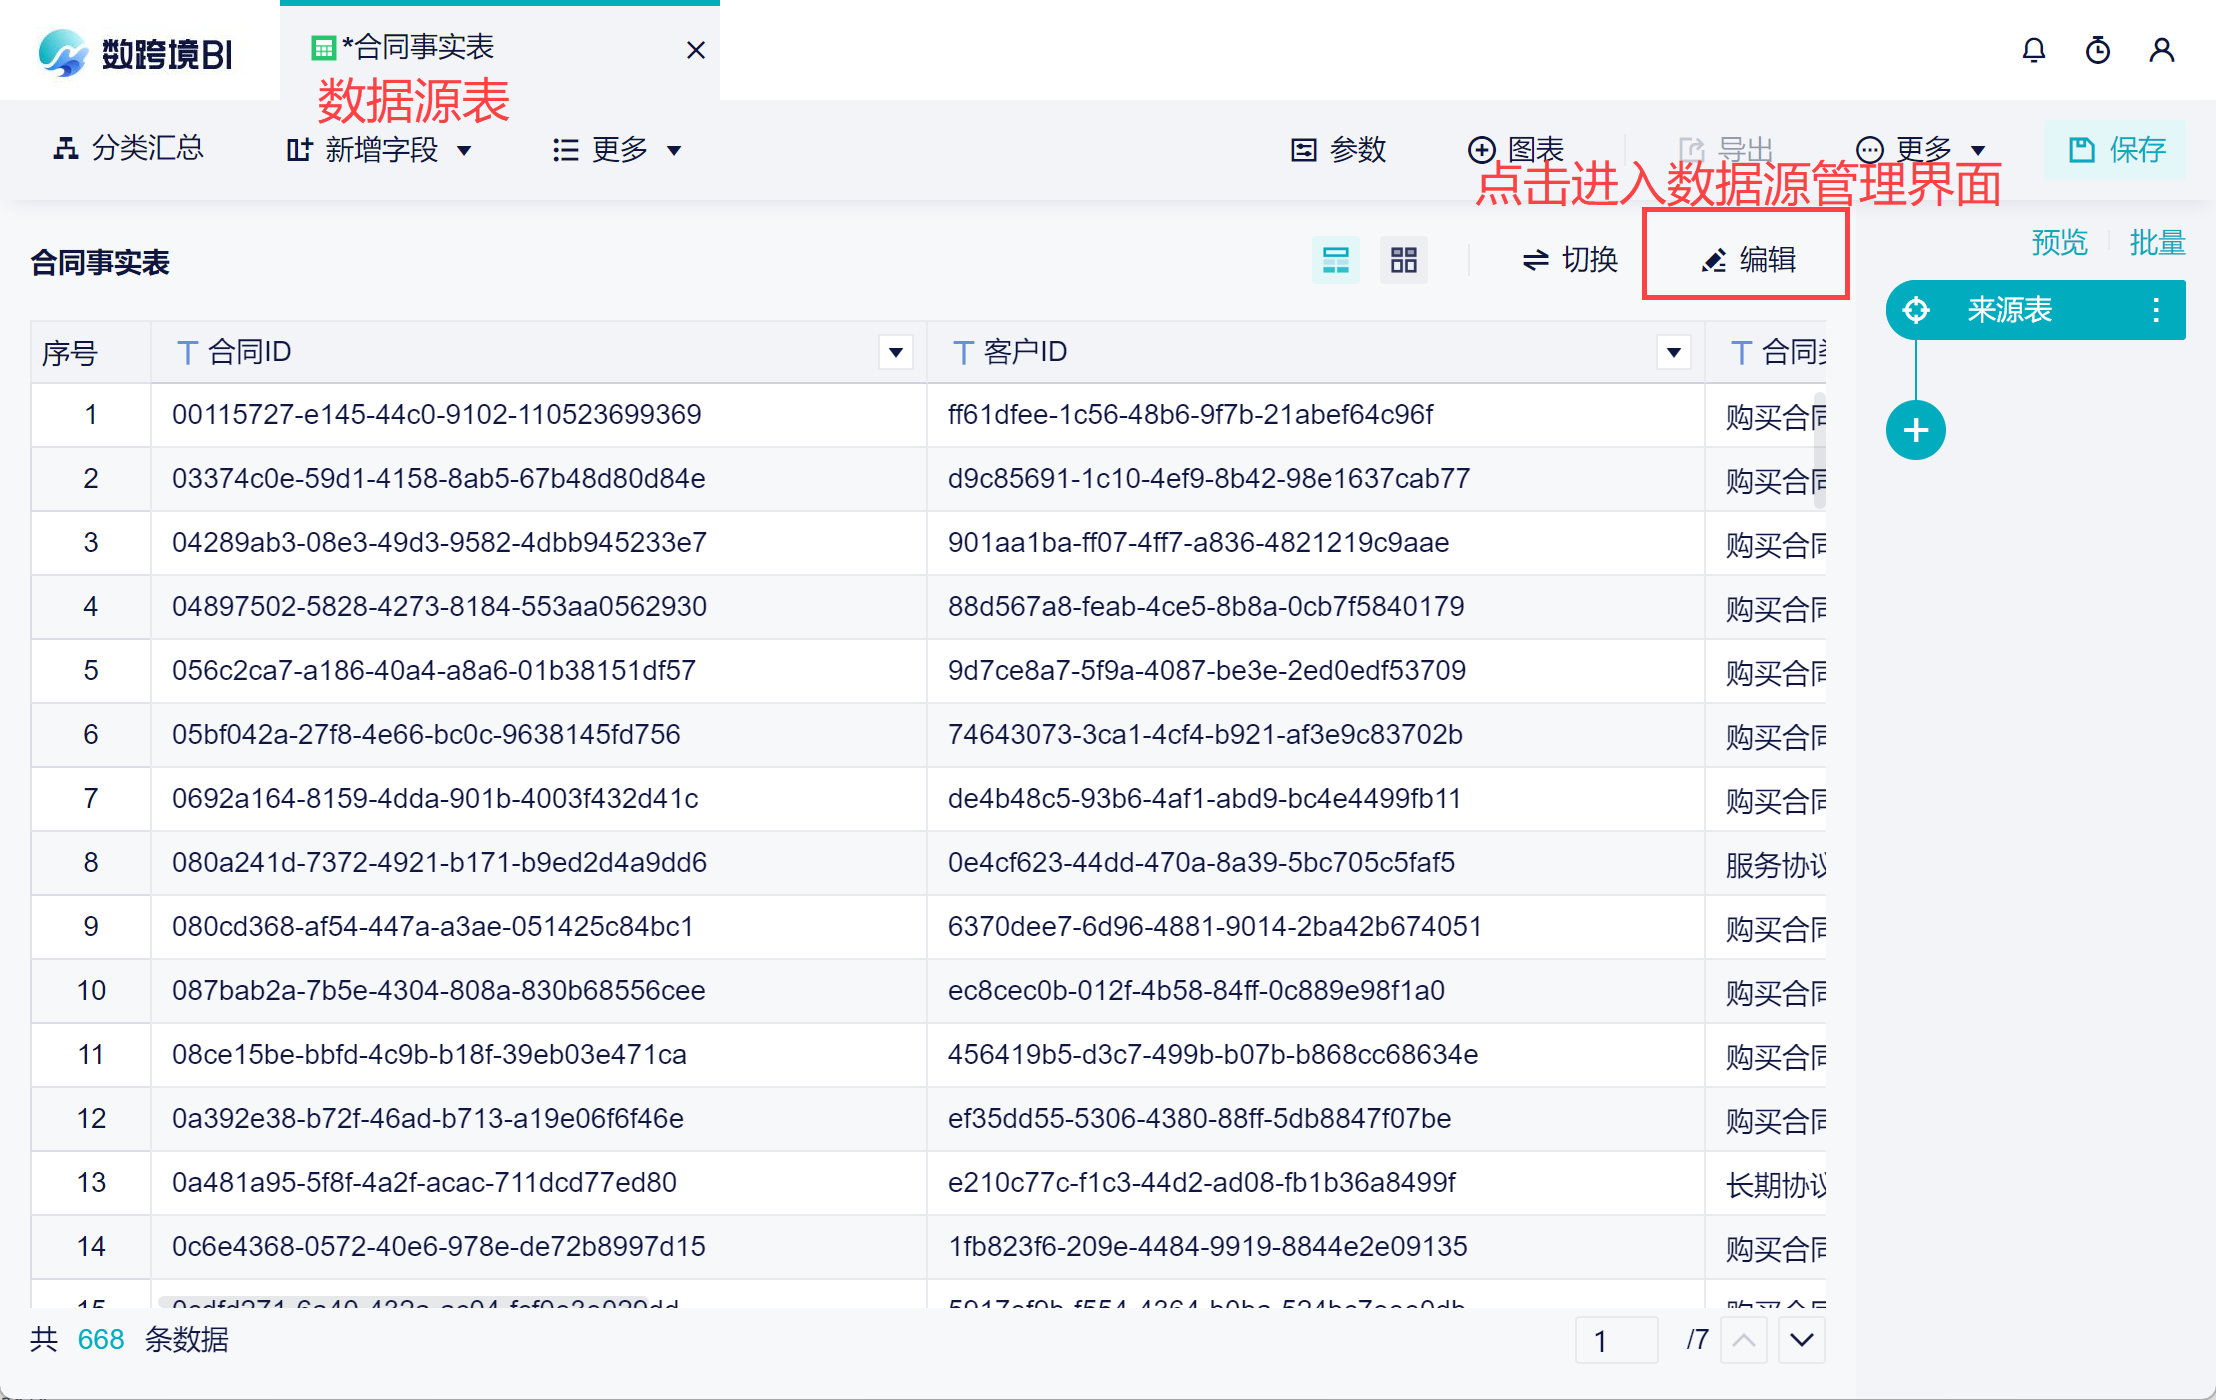Switch to grid card view icon
2216x1400 pixels.
pos(1403,261)
